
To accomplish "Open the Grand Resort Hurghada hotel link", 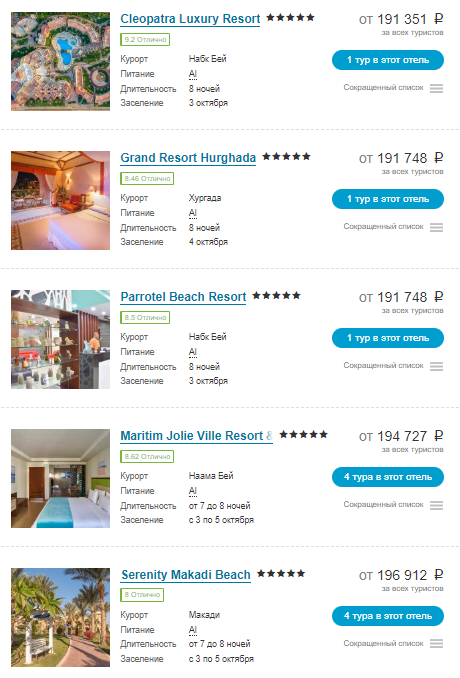I will [x=188, y=158].
